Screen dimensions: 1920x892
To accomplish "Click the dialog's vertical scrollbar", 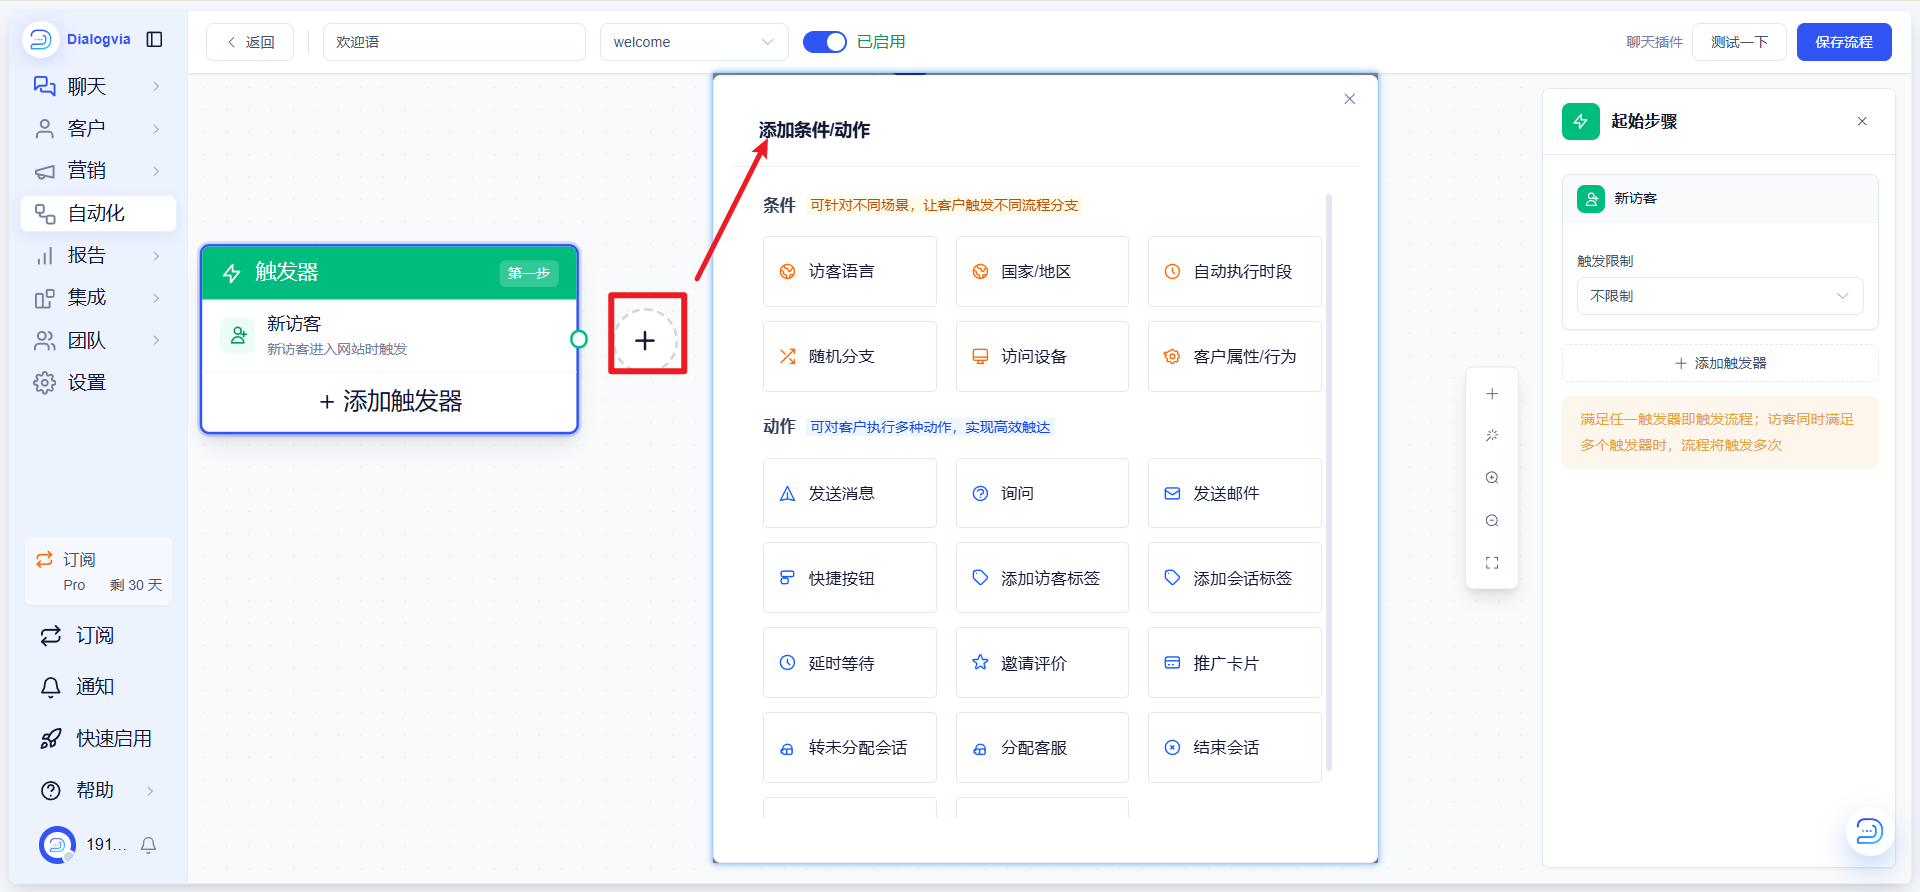I will 1329,483.
